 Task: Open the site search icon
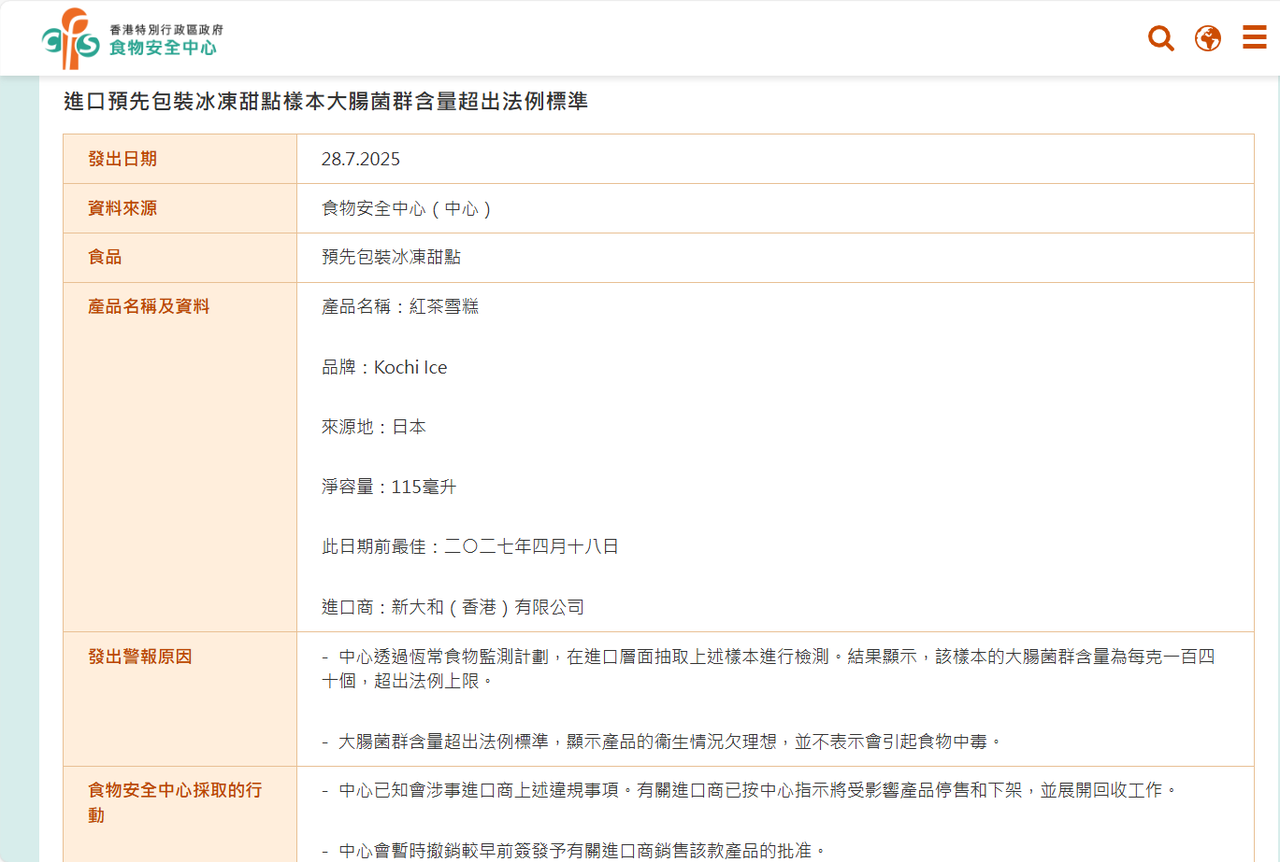[x=1160, y=39]
